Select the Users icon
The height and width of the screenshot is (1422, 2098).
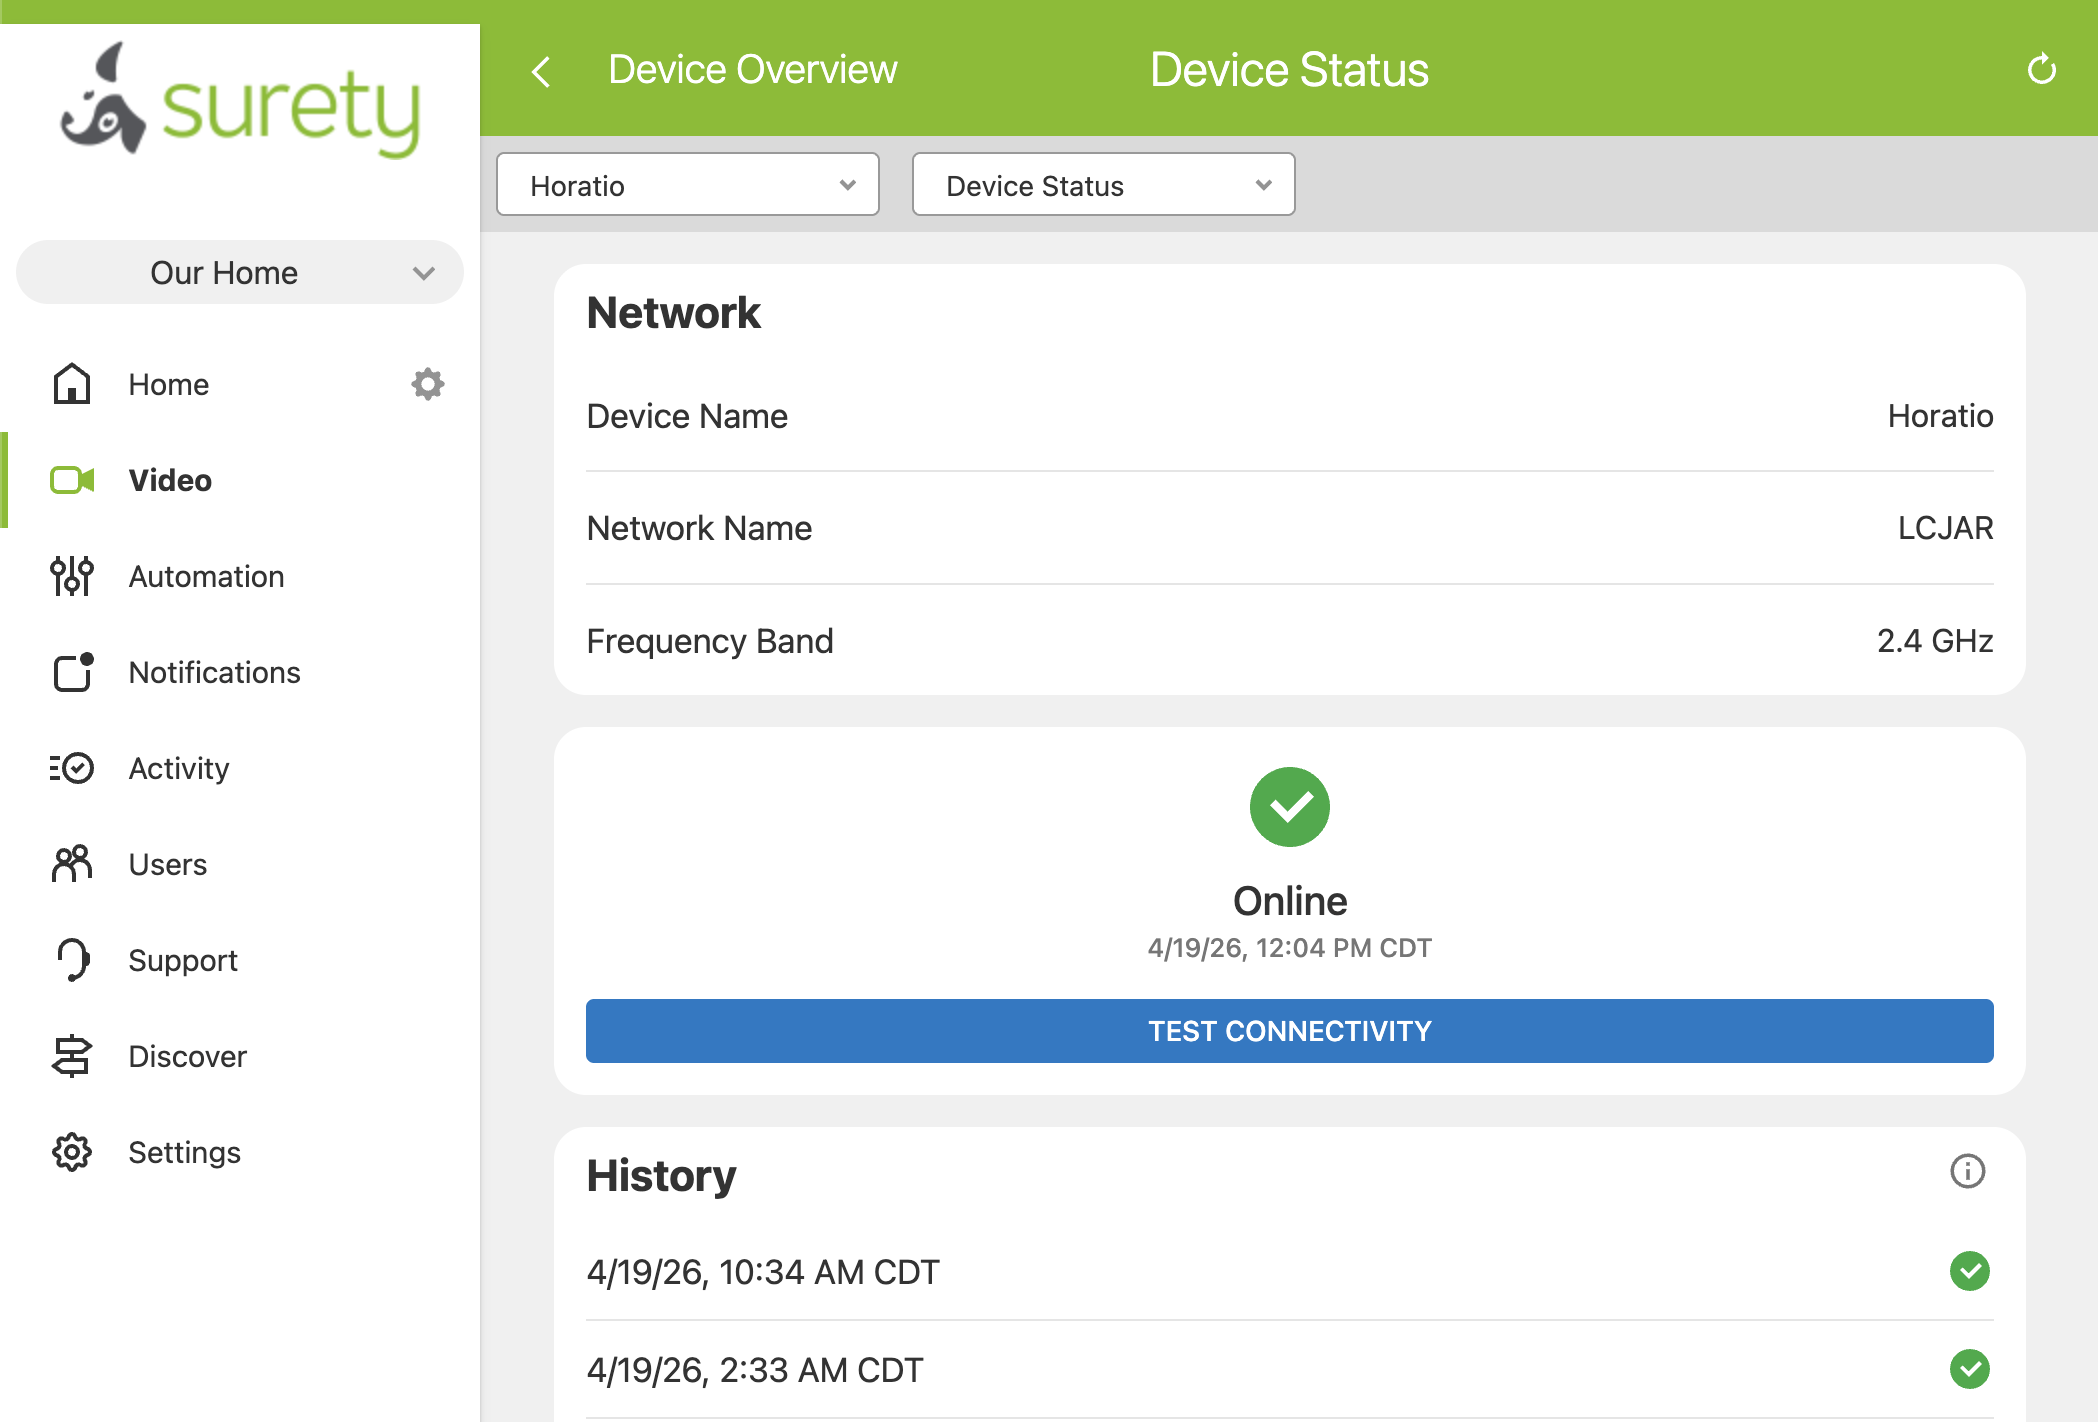point(71,864)
